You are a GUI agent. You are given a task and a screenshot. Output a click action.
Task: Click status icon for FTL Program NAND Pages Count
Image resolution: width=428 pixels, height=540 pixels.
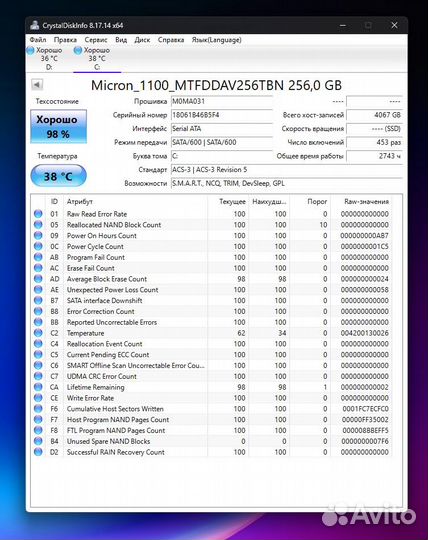tap(38, 430)
